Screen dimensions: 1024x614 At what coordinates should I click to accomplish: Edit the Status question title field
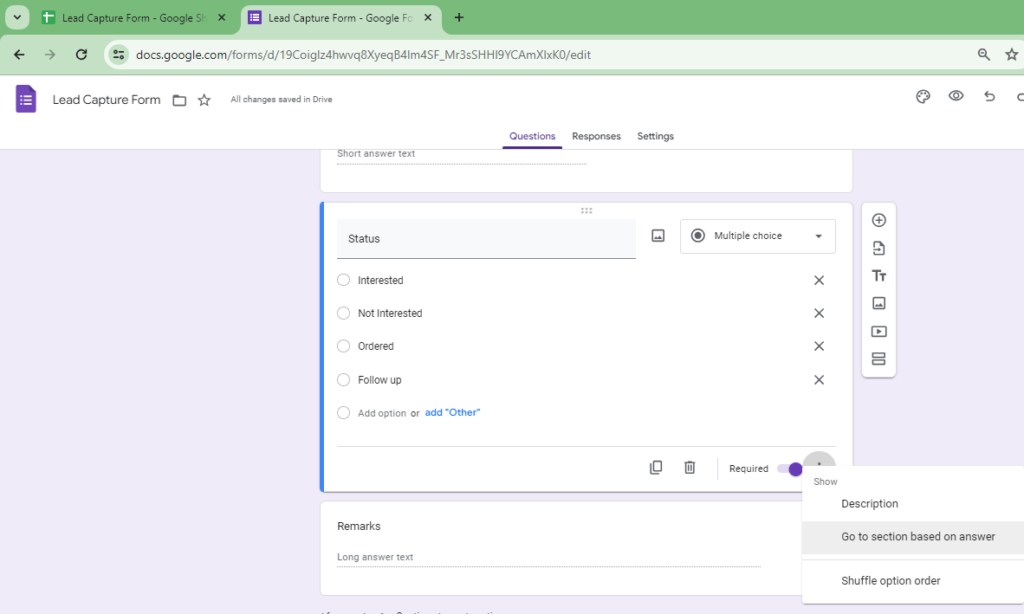(486, 239)
